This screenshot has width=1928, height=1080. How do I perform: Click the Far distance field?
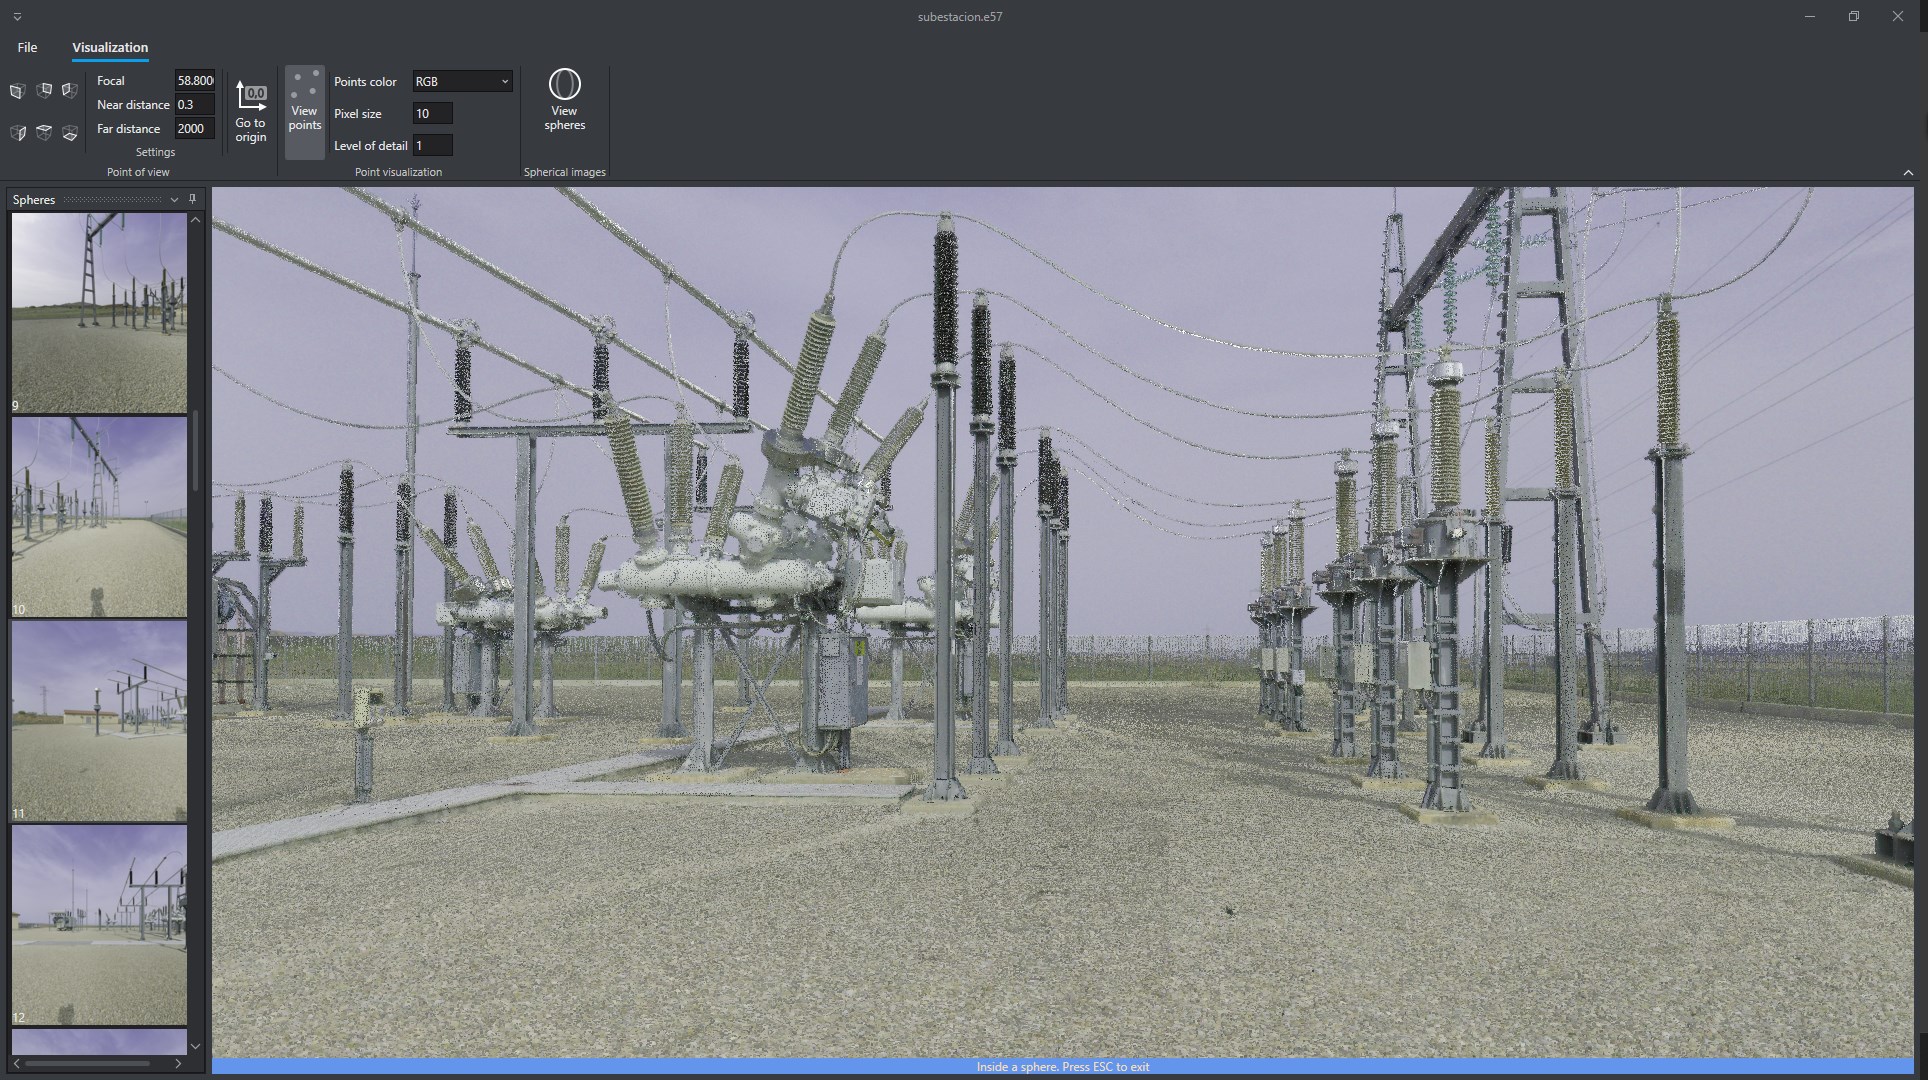tap(195, 129)
